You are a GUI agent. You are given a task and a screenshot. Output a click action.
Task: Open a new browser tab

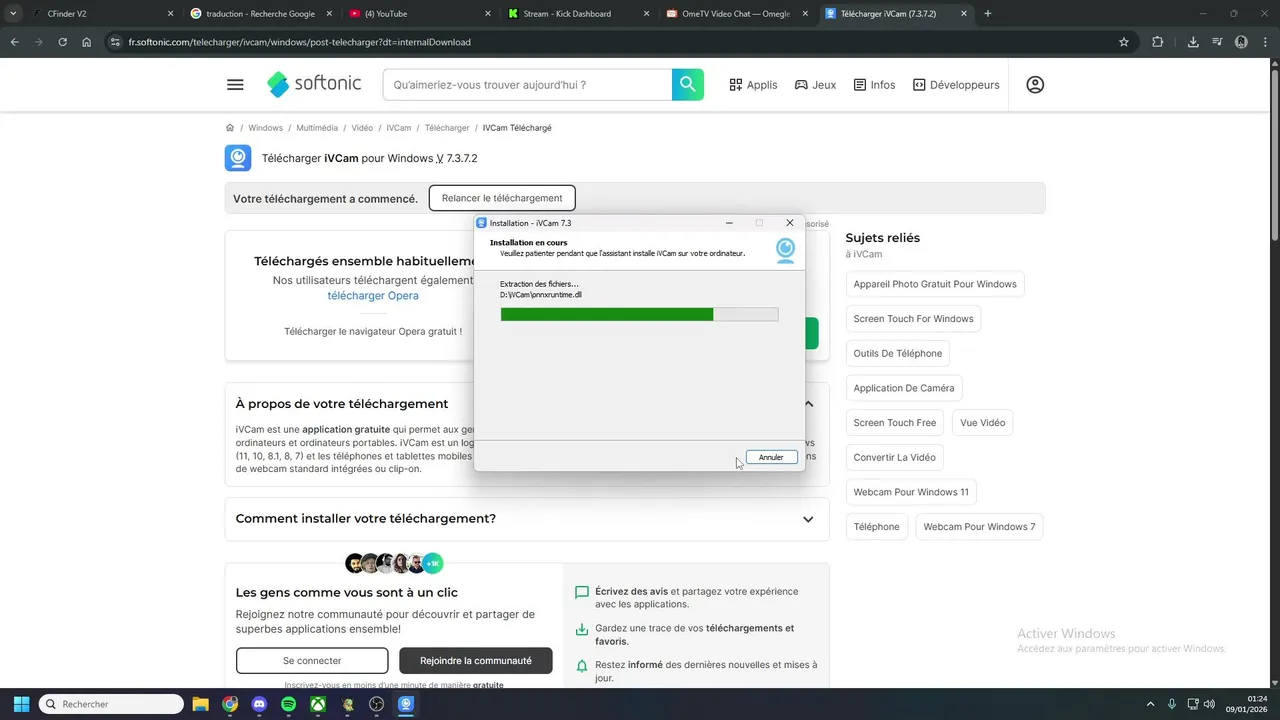click(x=988, y=14)
